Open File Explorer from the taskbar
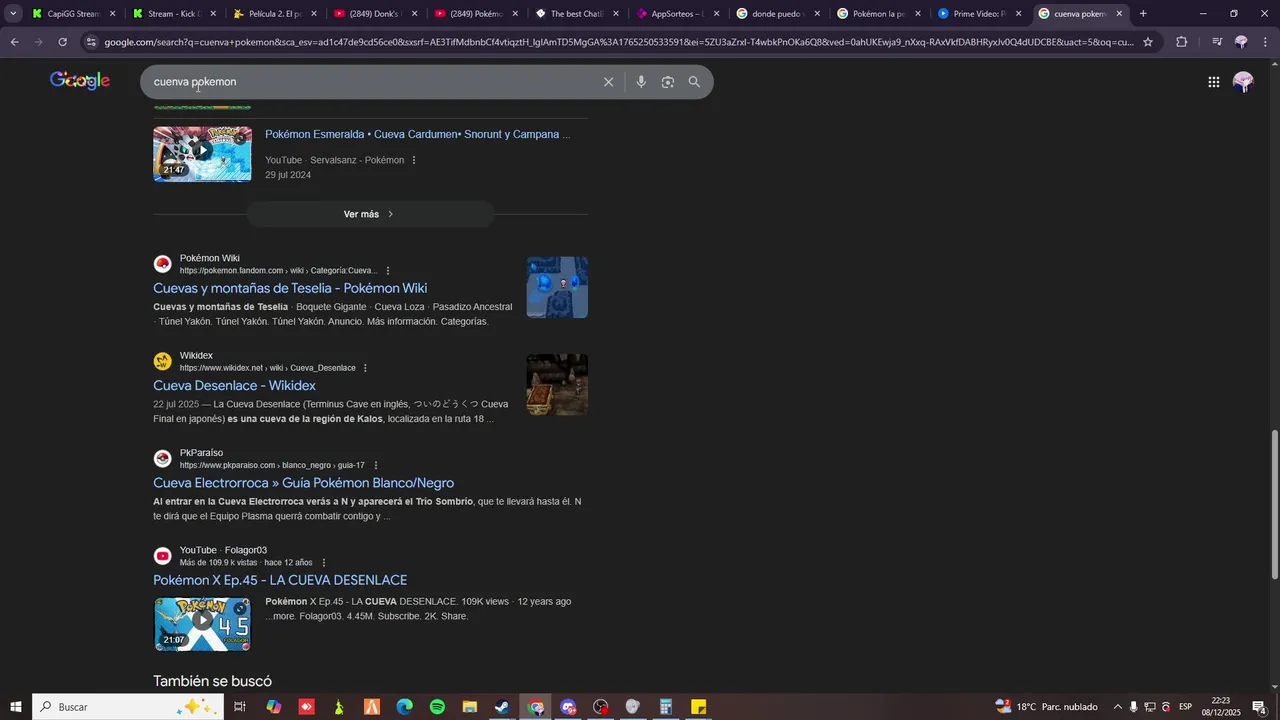Screen dimensions: 1280x720 pos(470,707)
